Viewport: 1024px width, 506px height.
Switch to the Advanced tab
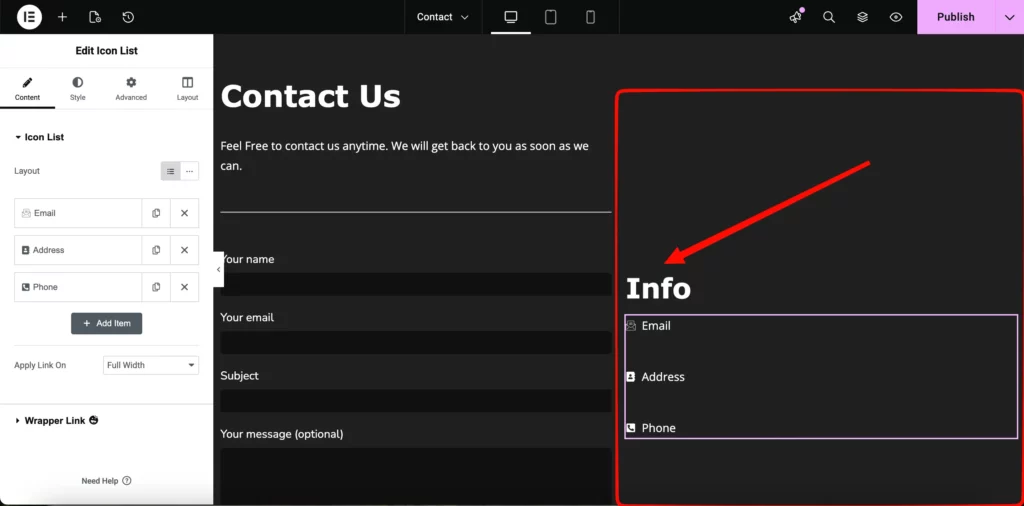tap(131, 89)
